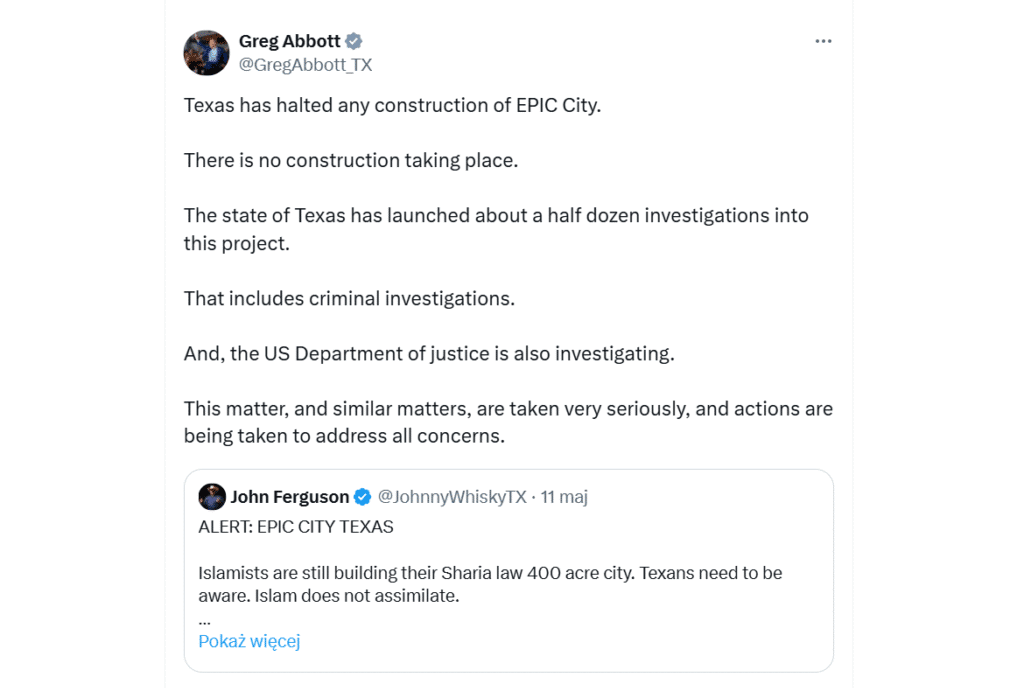This screenshot has height=691, width=1024.
Task: Click the truncation ellipsis in the quoted tweet
Action: click(x=204, y=620)
